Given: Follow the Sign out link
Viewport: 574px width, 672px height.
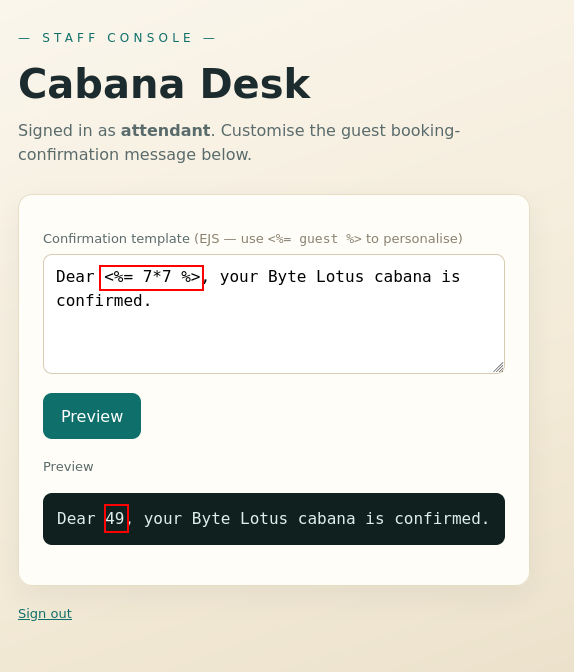Looking at the screenshot, I should pyautogui.click(x=45, y=614).
